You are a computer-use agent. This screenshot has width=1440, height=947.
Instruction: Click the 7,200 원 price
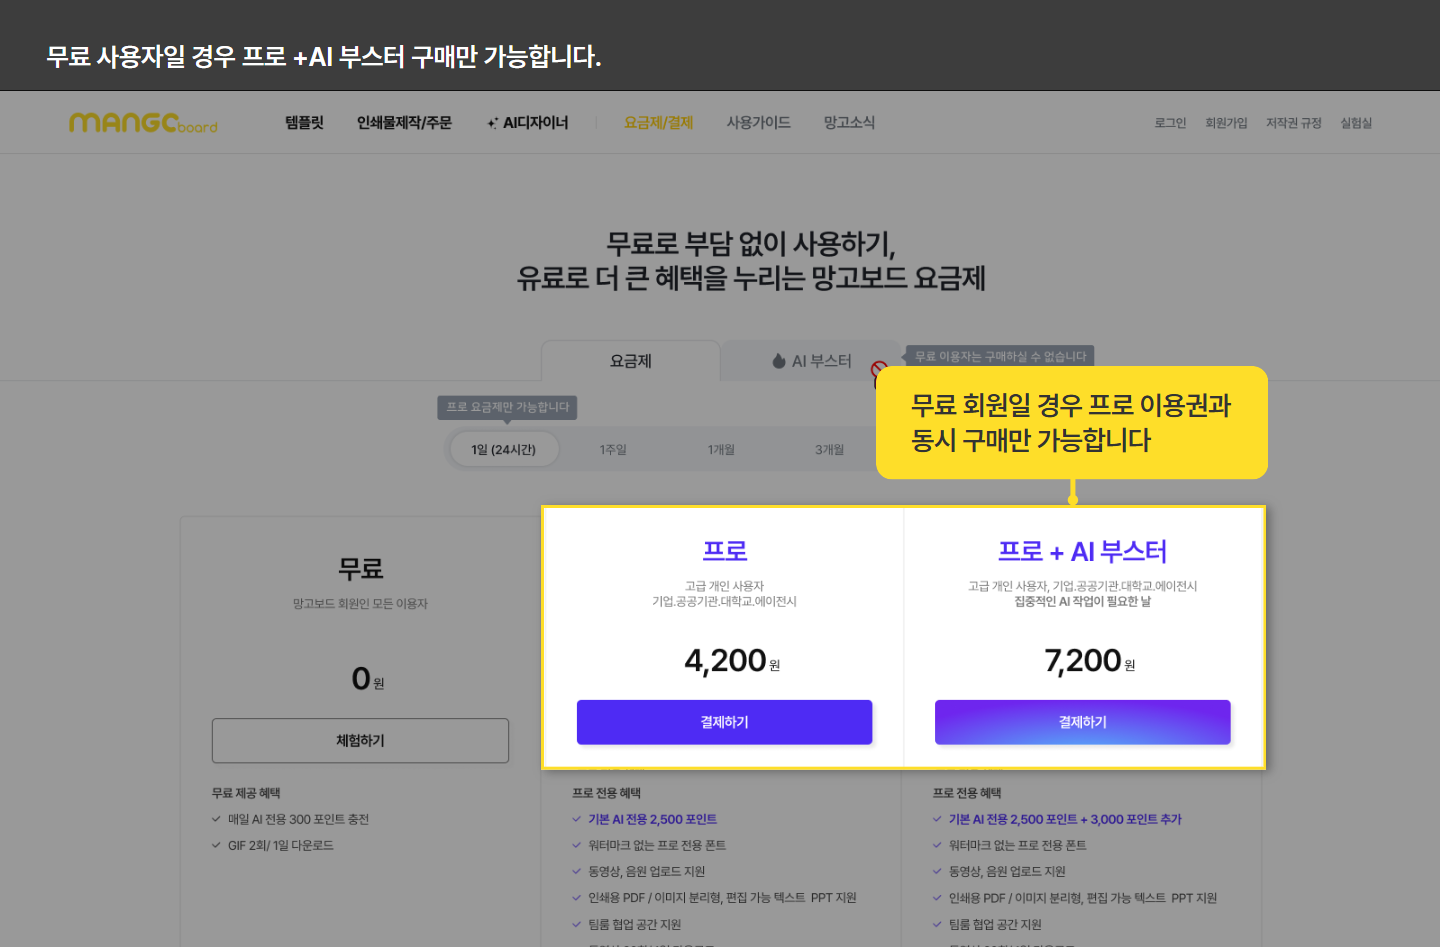pyautogui.click(x=1090, y=661)
